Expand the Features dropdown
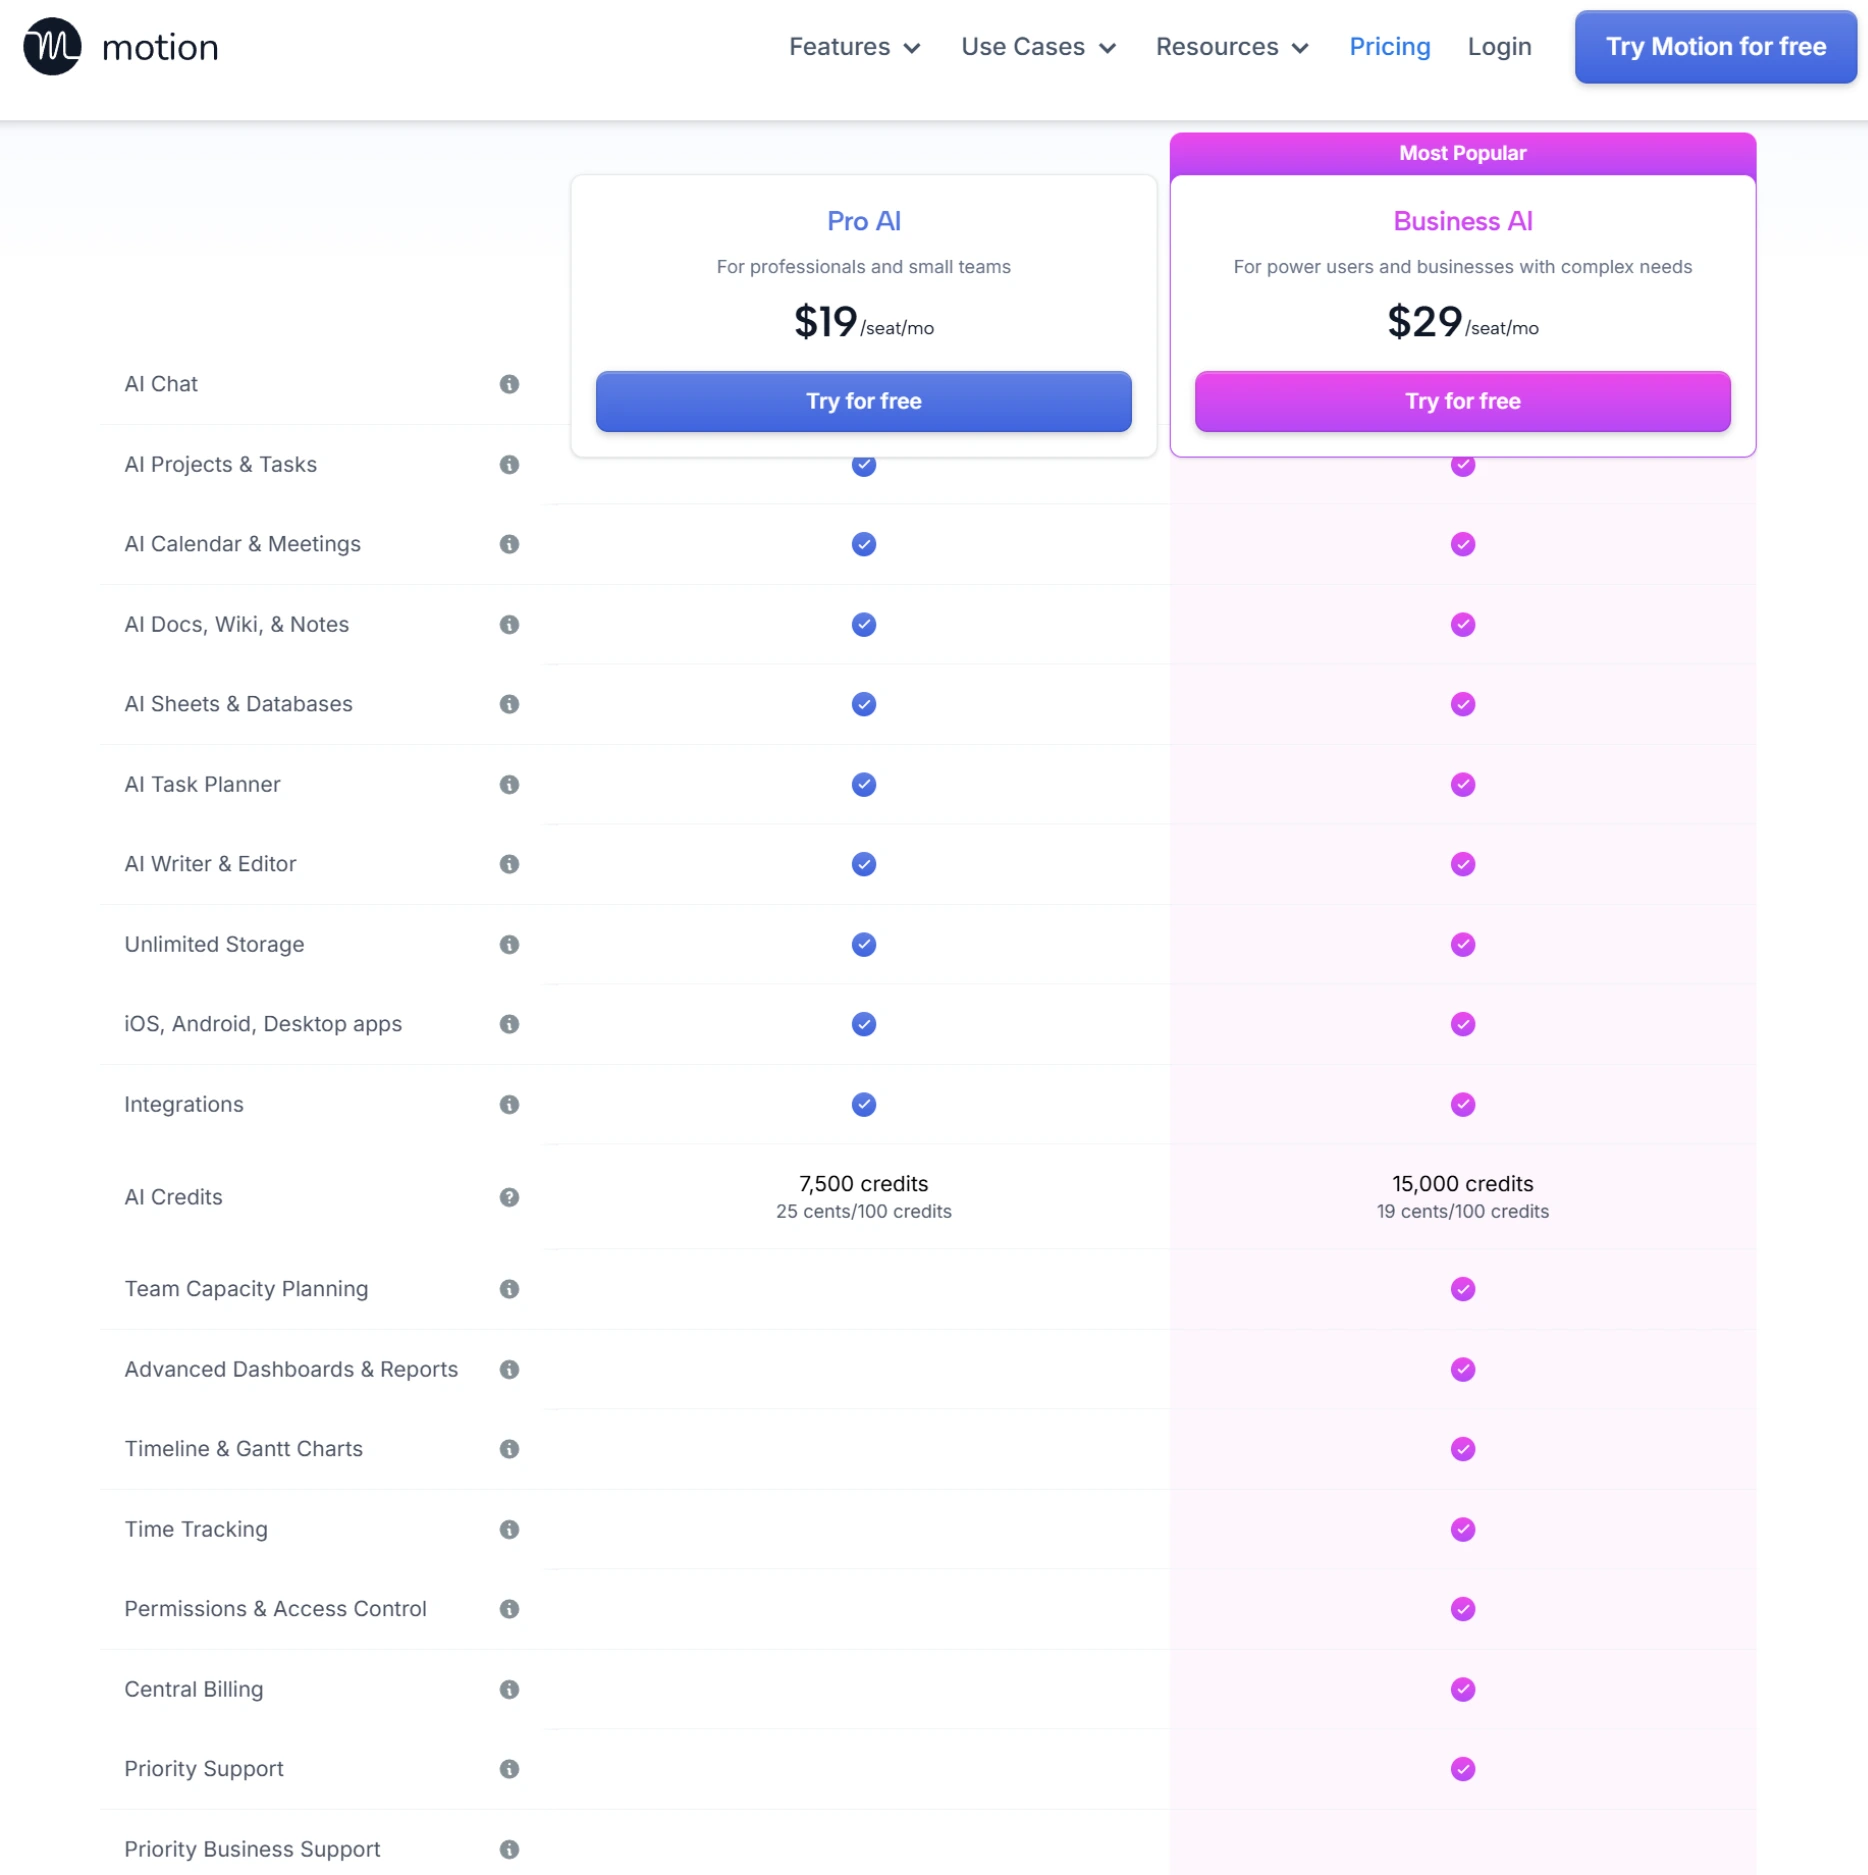Screen dimensions: 1868x1875 tap(854, 46)
